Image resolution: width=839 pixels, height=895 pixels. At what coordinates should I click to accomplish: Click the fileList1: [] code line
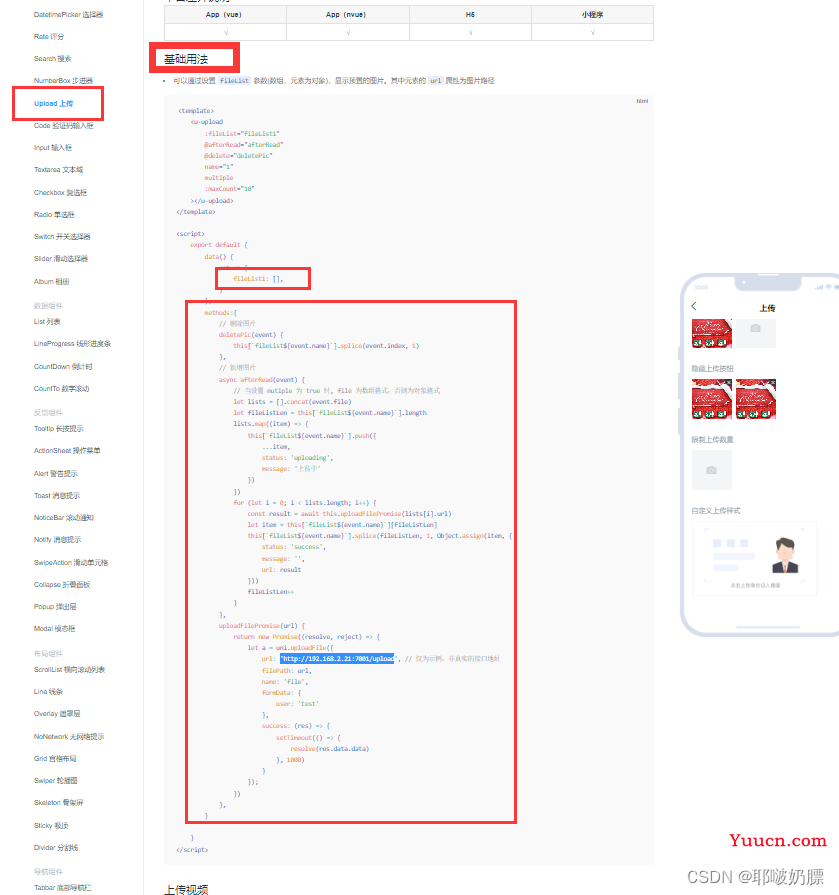(258, 279)
